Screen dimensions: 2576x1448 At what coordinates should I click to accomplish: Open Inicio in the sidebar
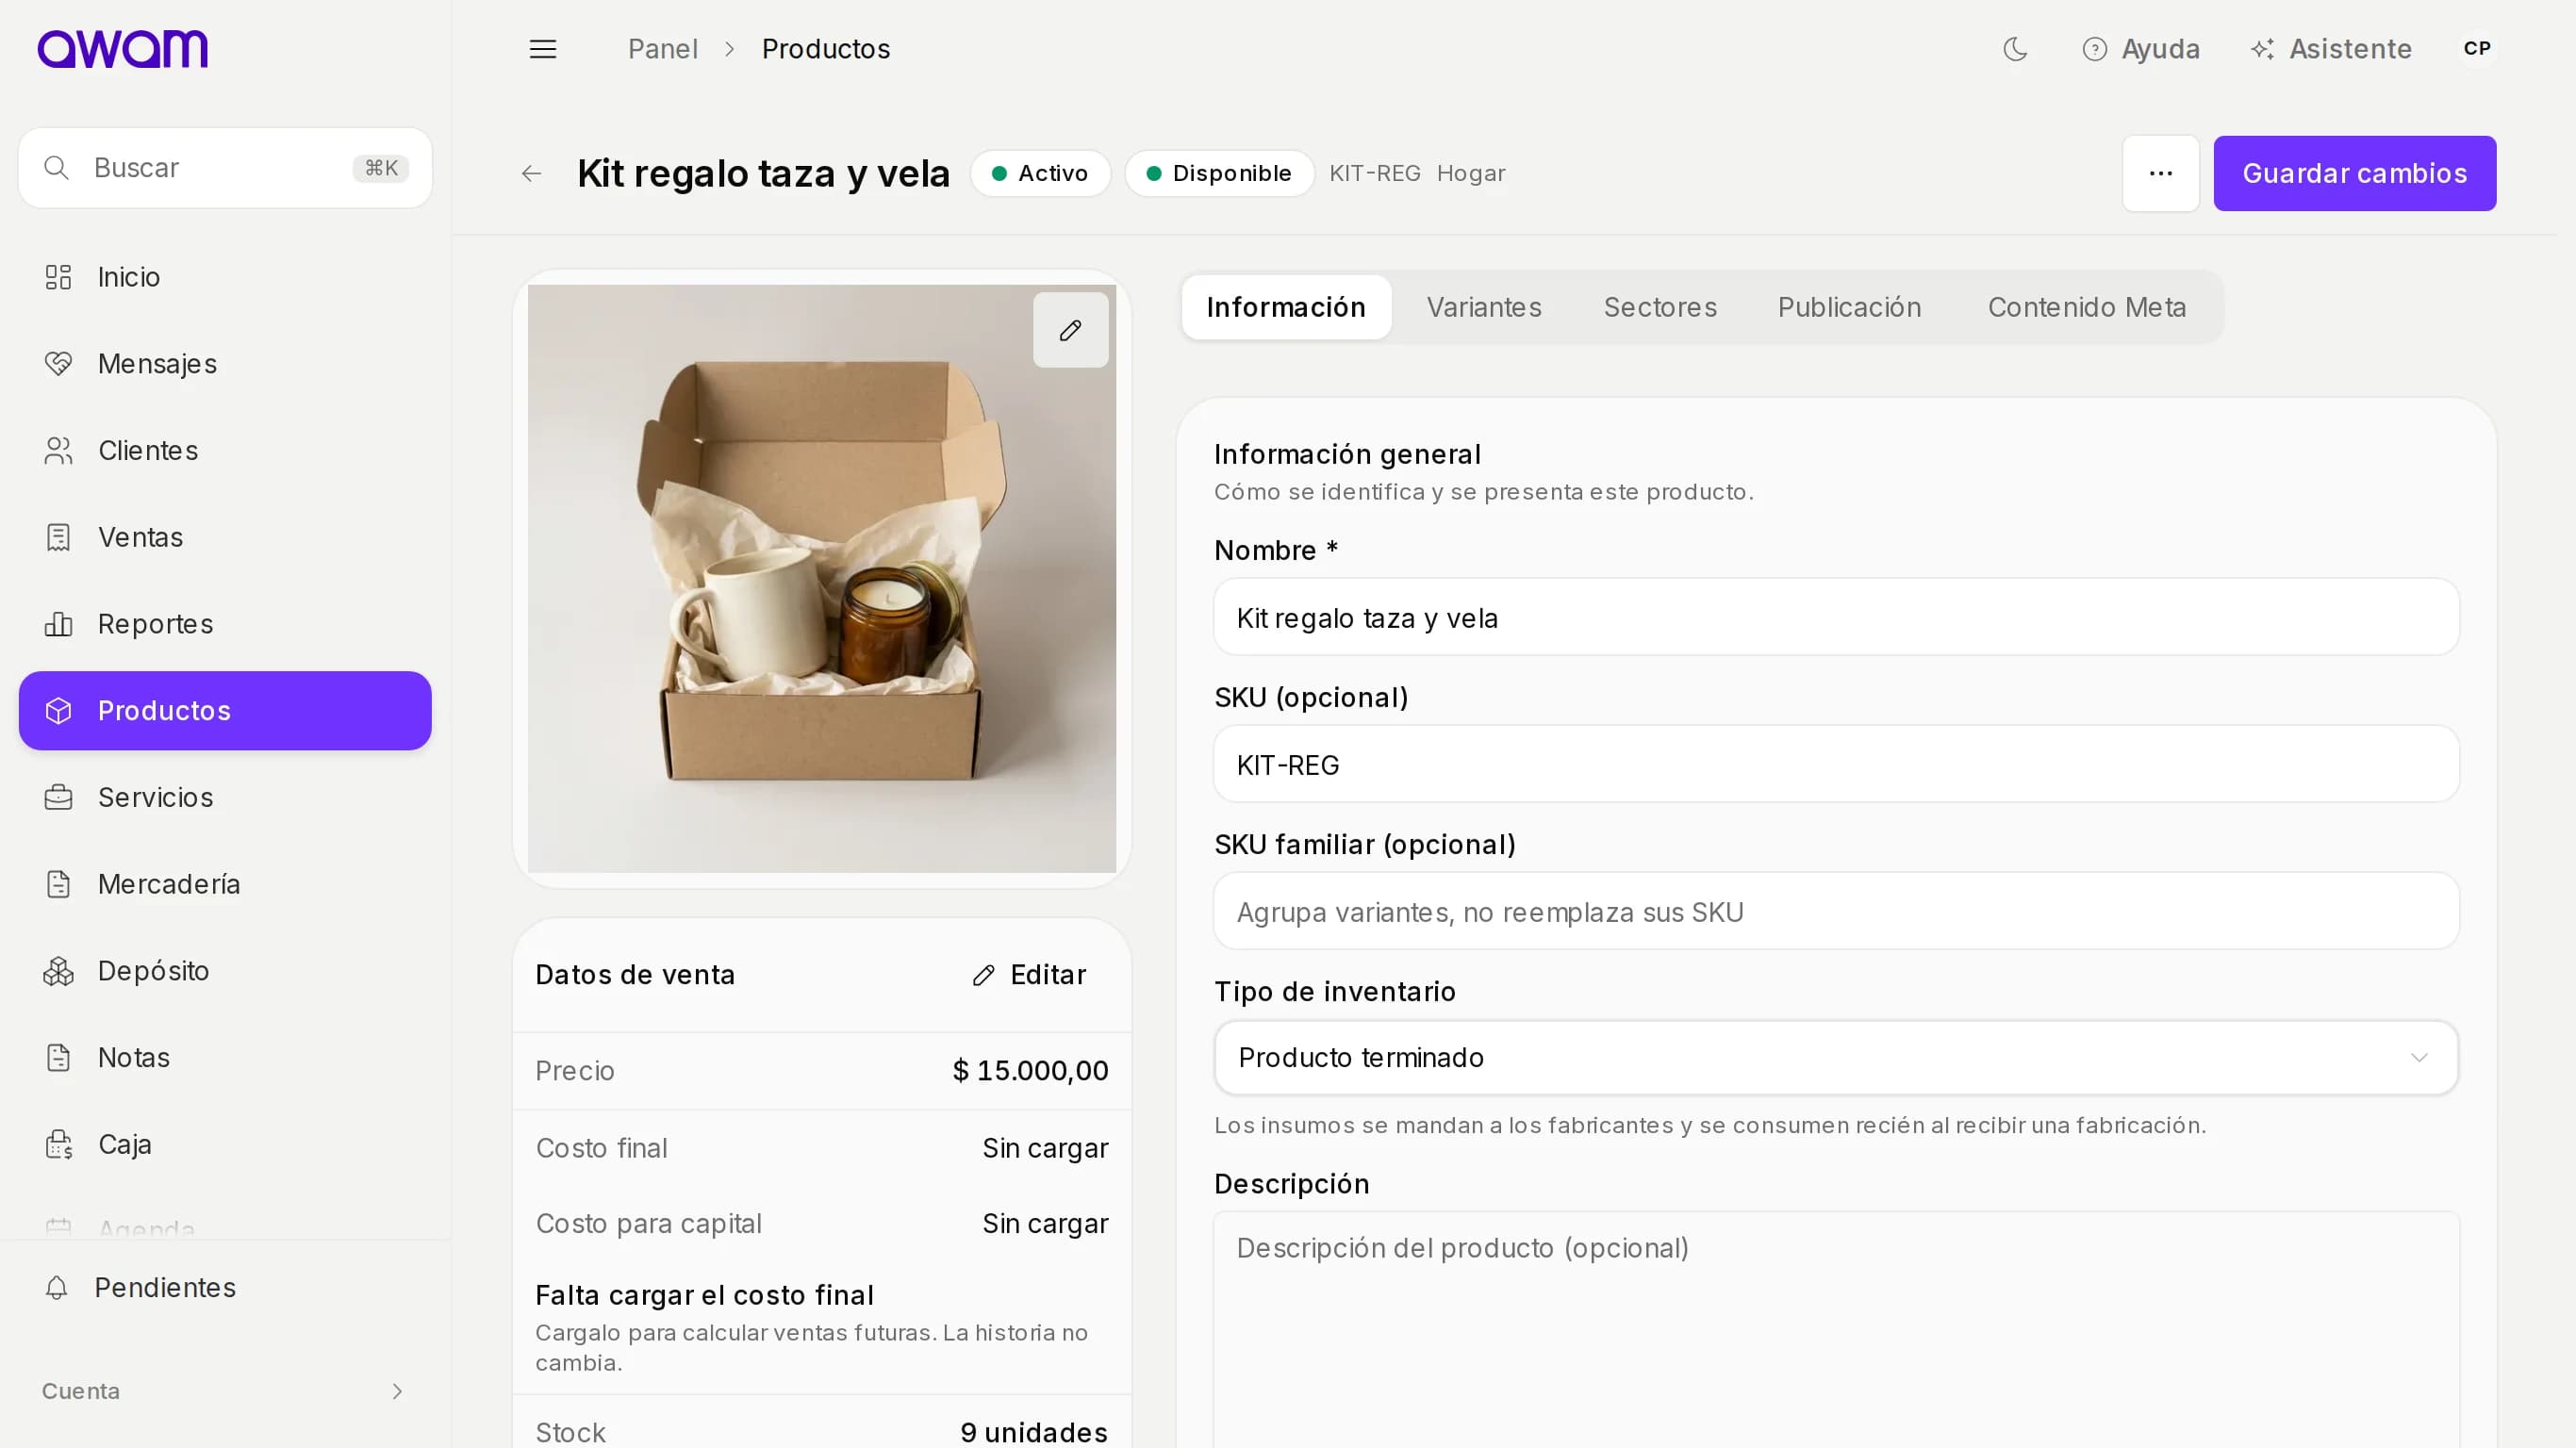tap(225, 277)
